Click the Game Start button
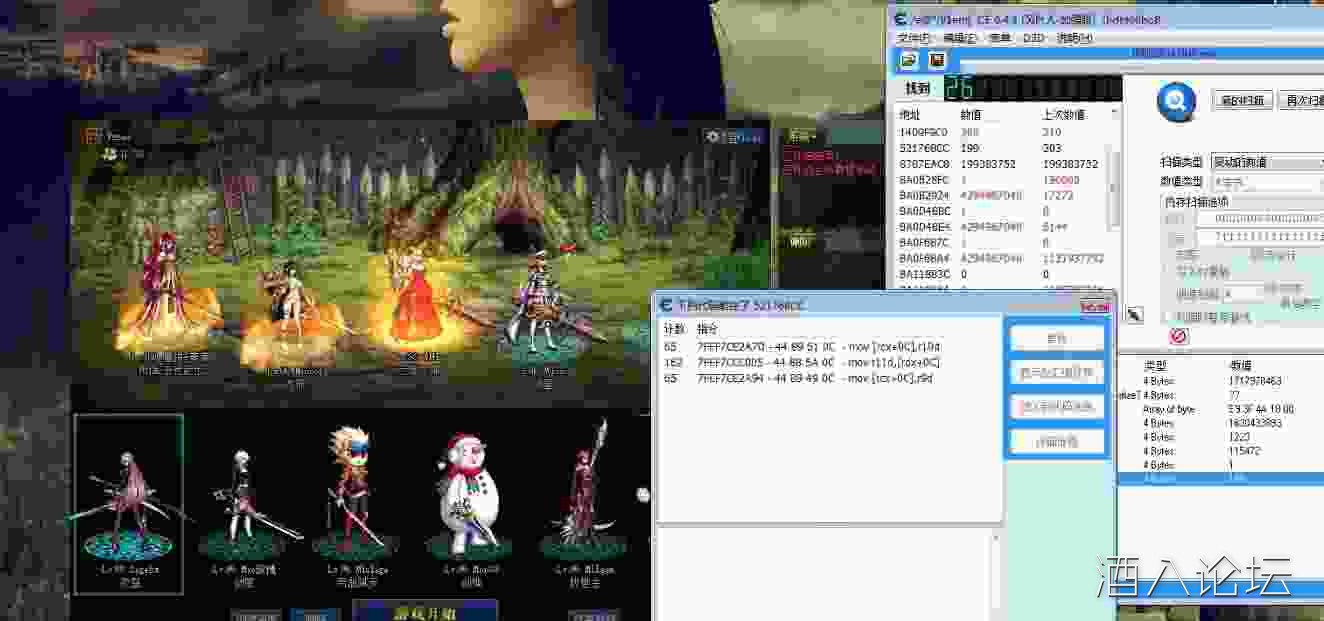This screenshot has width=1324, height=621. click(424, 610)
